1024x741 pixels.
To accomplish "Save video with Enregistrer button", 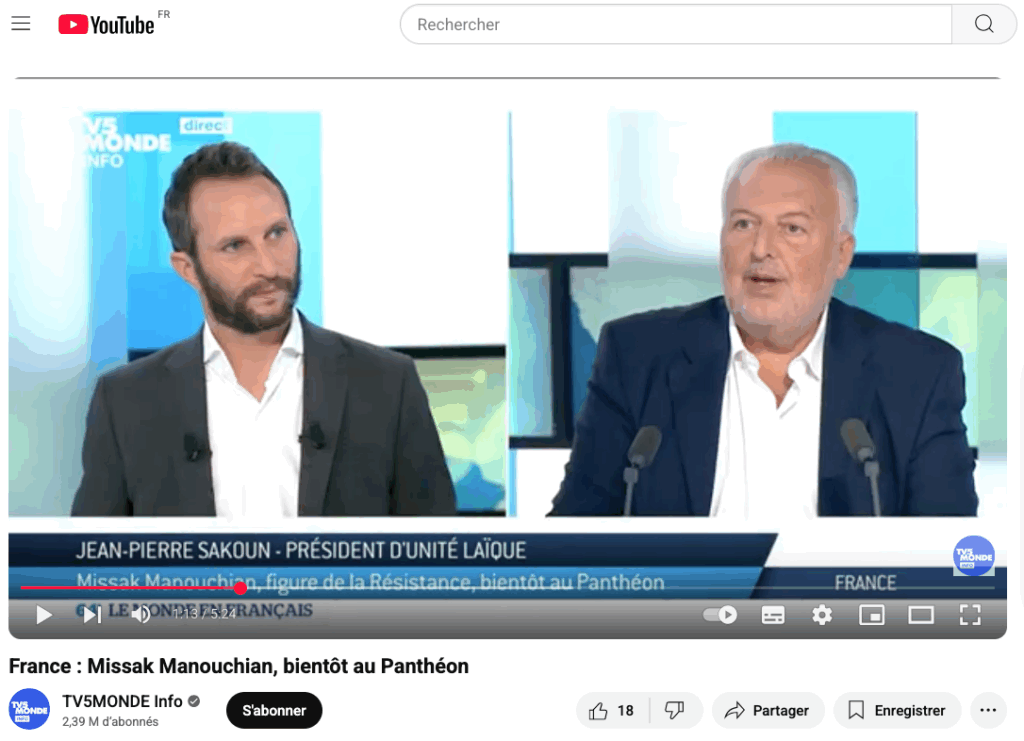I will point(897,710).
